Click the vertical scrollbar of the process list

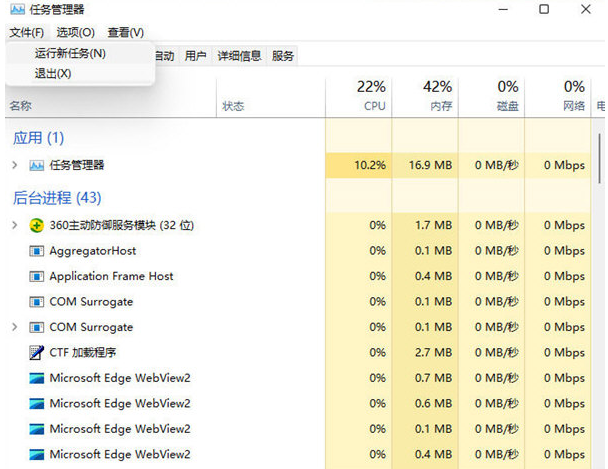pyautogui.click(x=599, y=160)
